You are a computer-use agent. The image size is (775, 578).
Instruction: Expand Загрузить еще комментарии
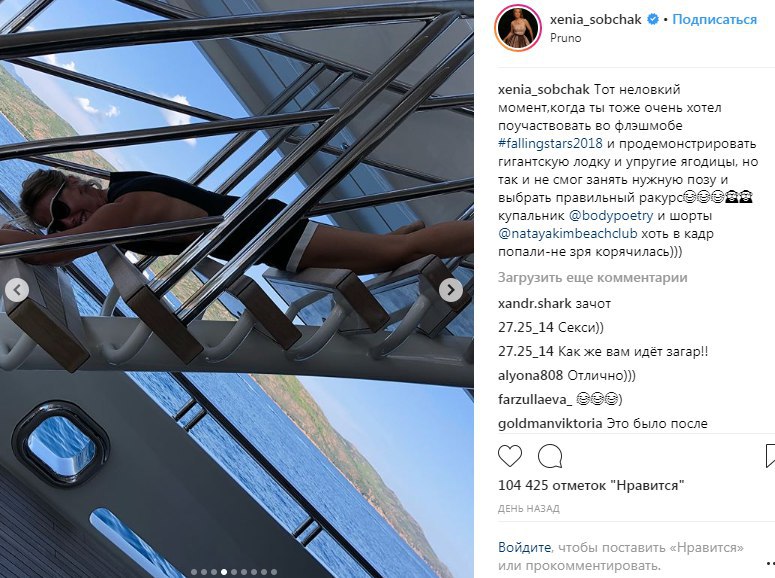pyautogui.click(x=592, y=277)
